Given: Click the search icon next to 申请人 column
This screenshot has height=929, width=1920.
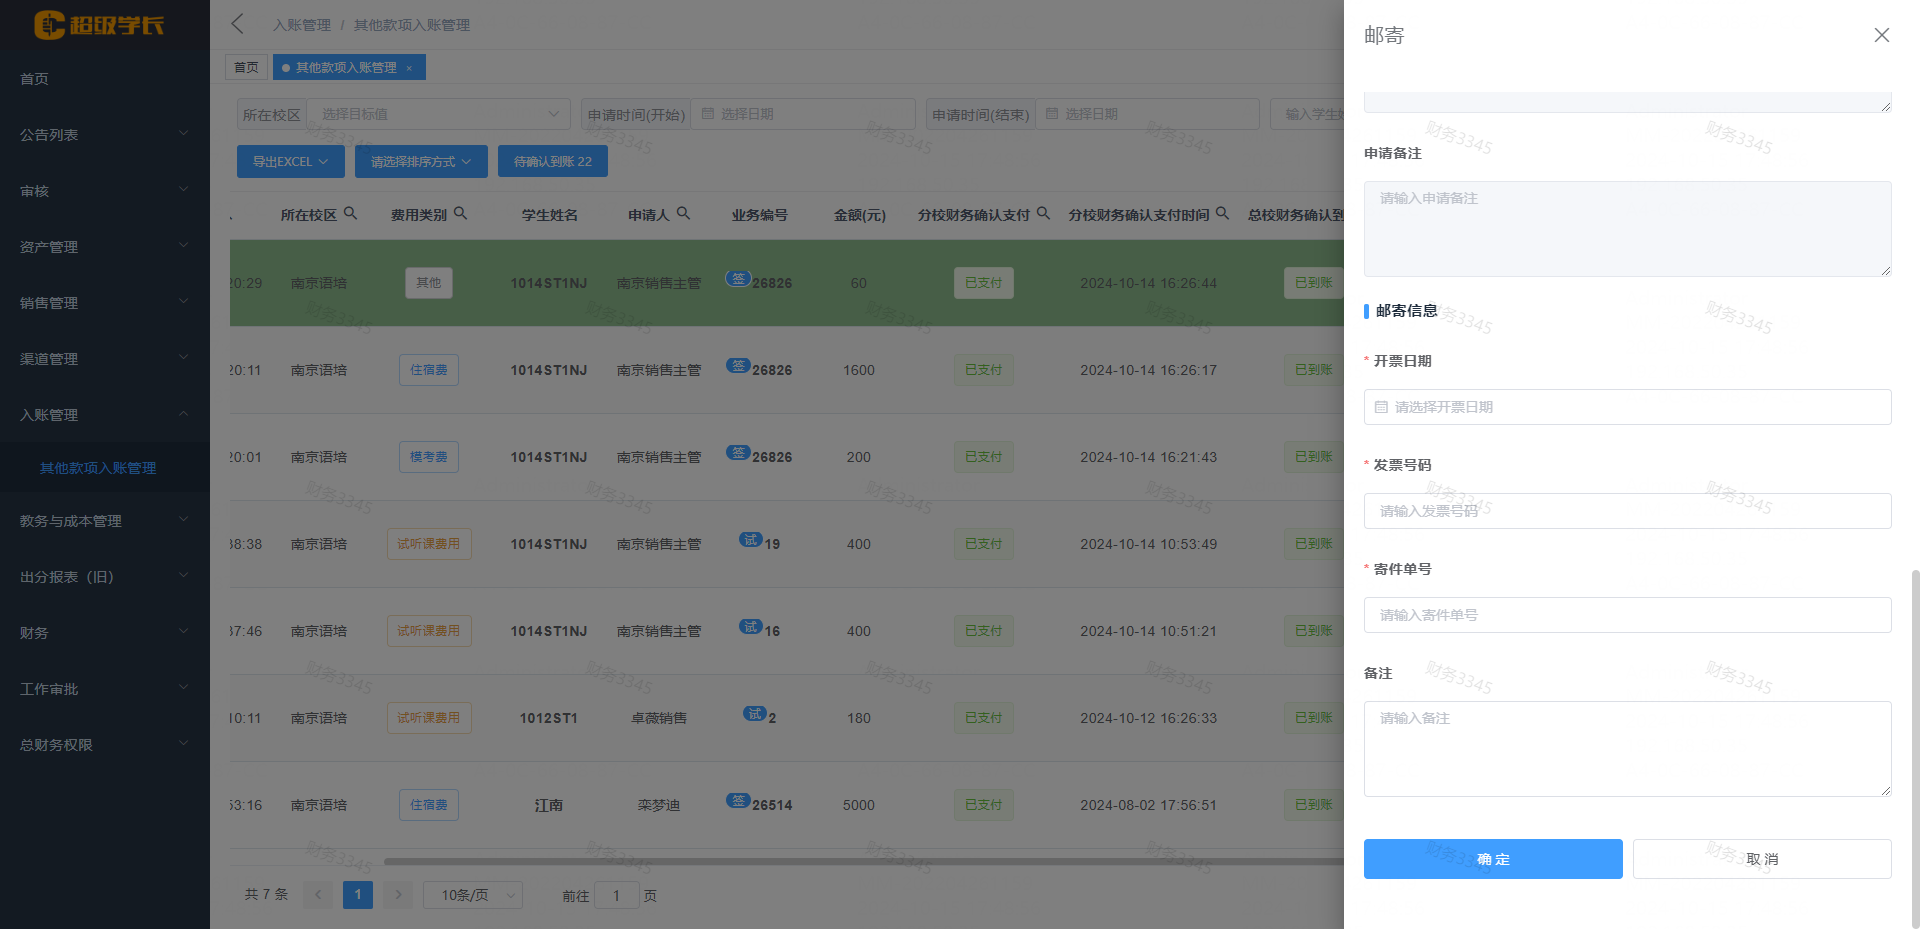Looking at the screenshot, I should click(x=685, y=212).
